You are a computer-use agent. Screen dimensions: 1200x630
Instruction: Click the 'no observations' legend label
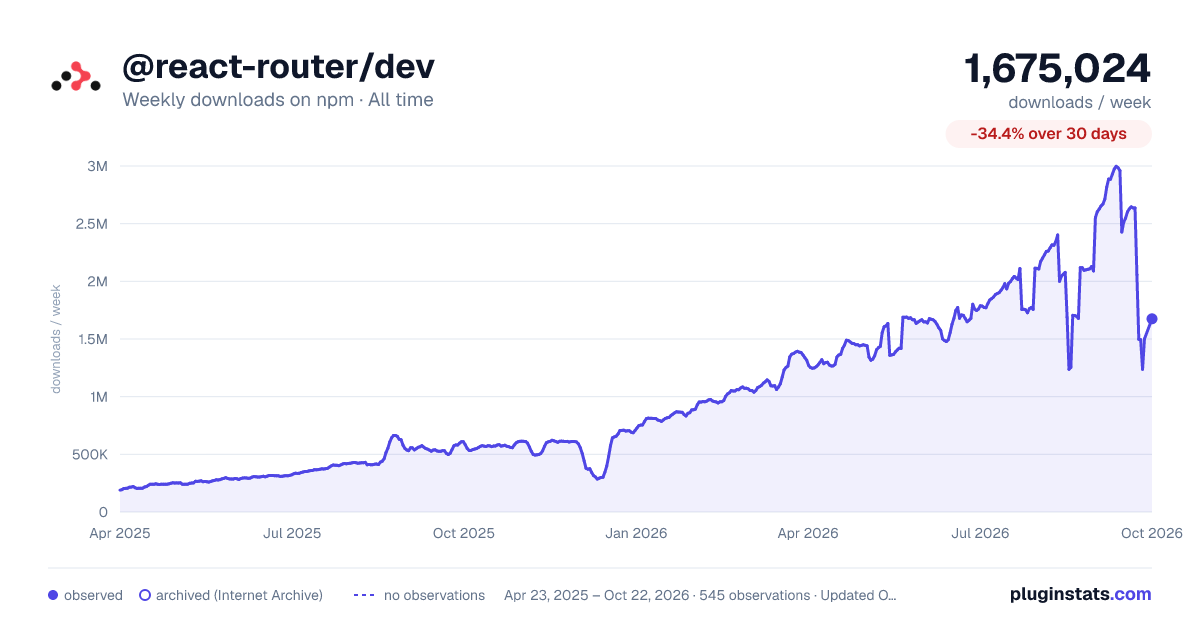pos(434,595)
